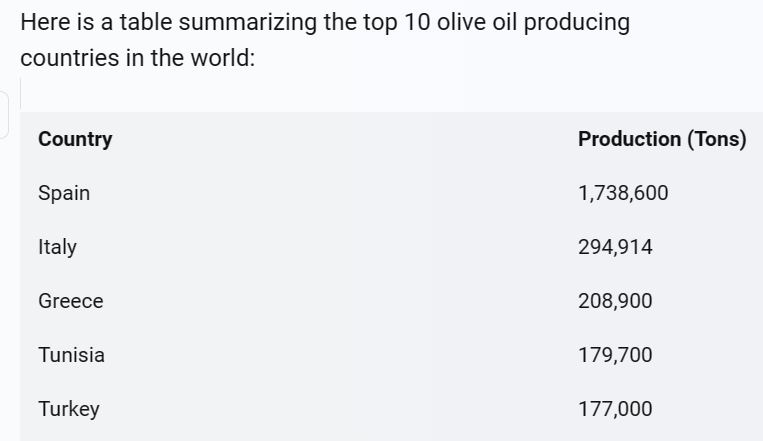The width and height of the screenshot is (763, 441).
Task: Click the Turkey entry in the table
Action: 68,409
